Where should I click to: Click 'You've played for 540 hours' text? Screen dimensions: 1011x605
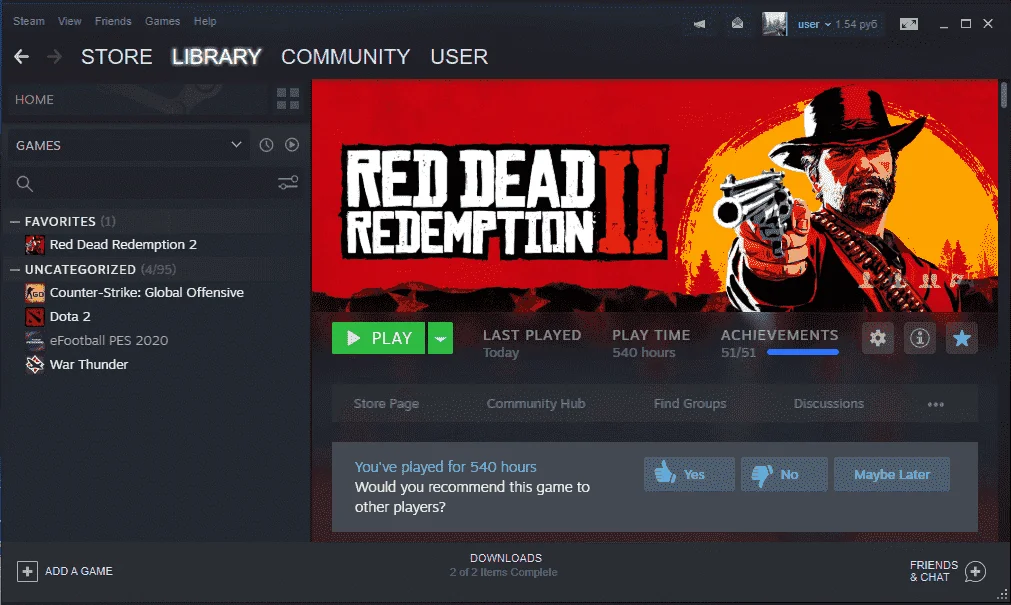click(446, 467)
